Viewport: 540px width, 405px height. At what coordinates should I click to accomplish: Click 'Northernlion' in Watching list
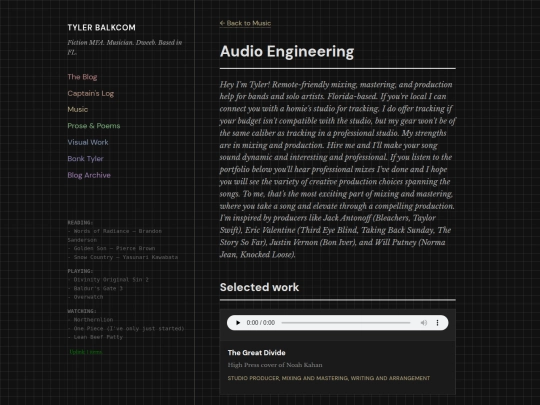90,320
